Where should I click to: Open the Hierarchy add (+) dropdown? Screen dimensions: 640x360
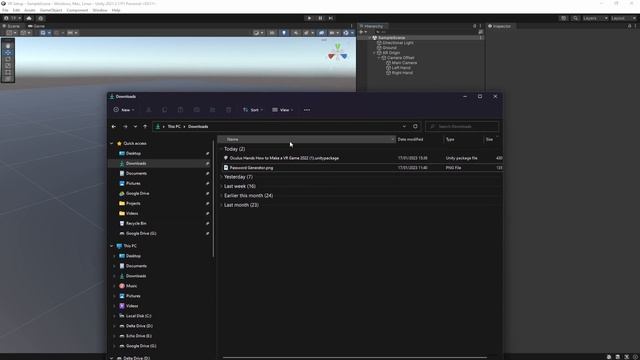(x=363, y=32)
